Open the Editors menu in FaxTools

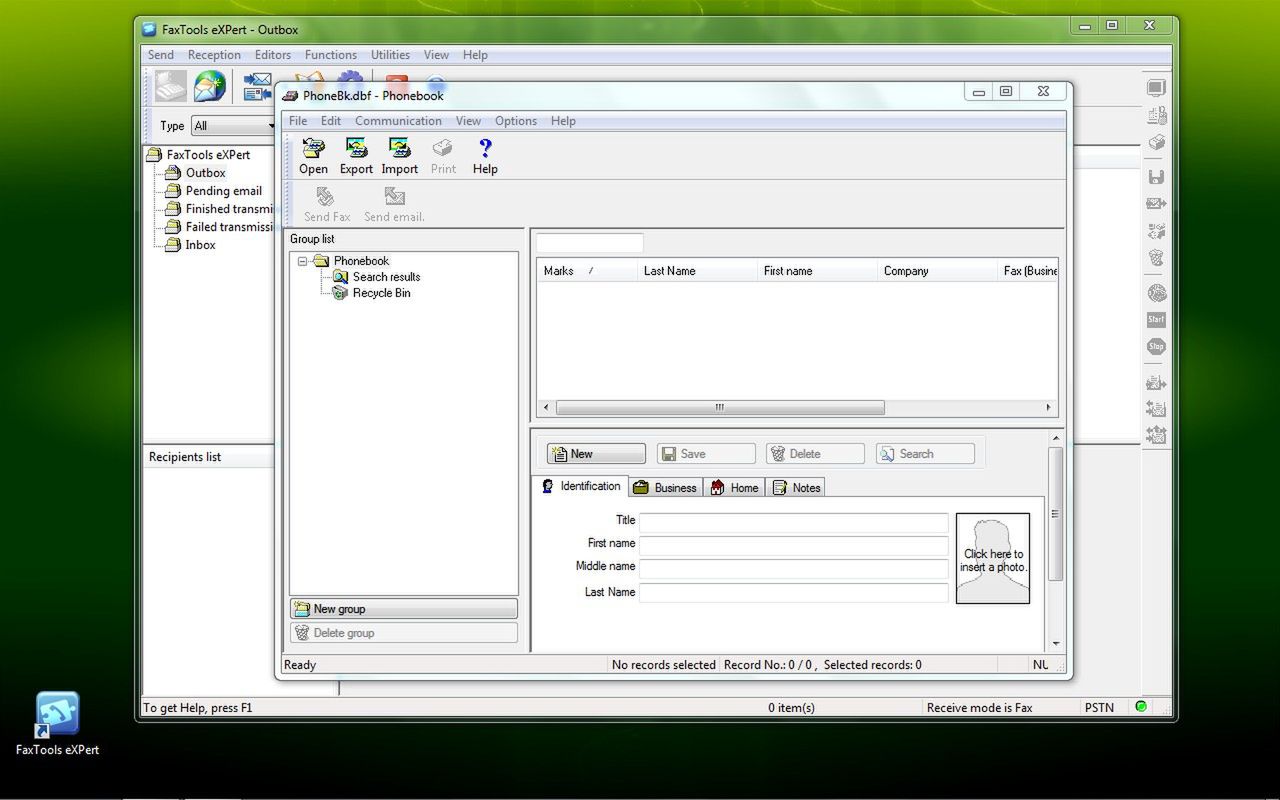tap(273, 55)
